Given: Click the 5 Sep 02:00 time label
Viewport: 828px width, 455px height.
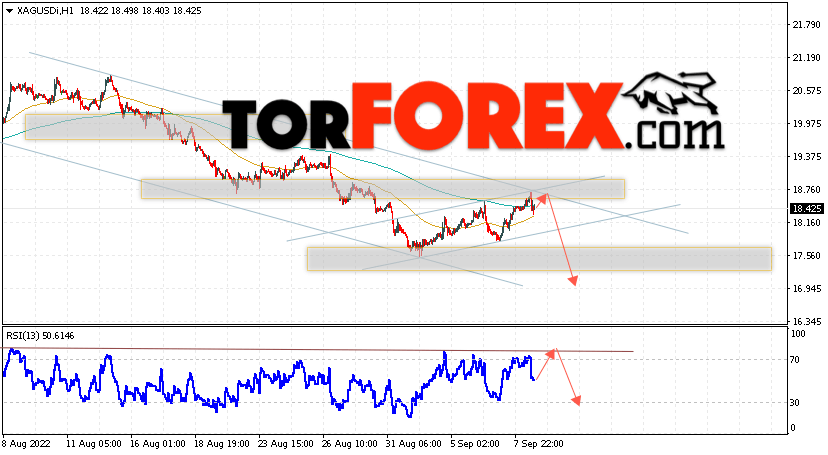Looking at the screenshot, I should point(475,444).
